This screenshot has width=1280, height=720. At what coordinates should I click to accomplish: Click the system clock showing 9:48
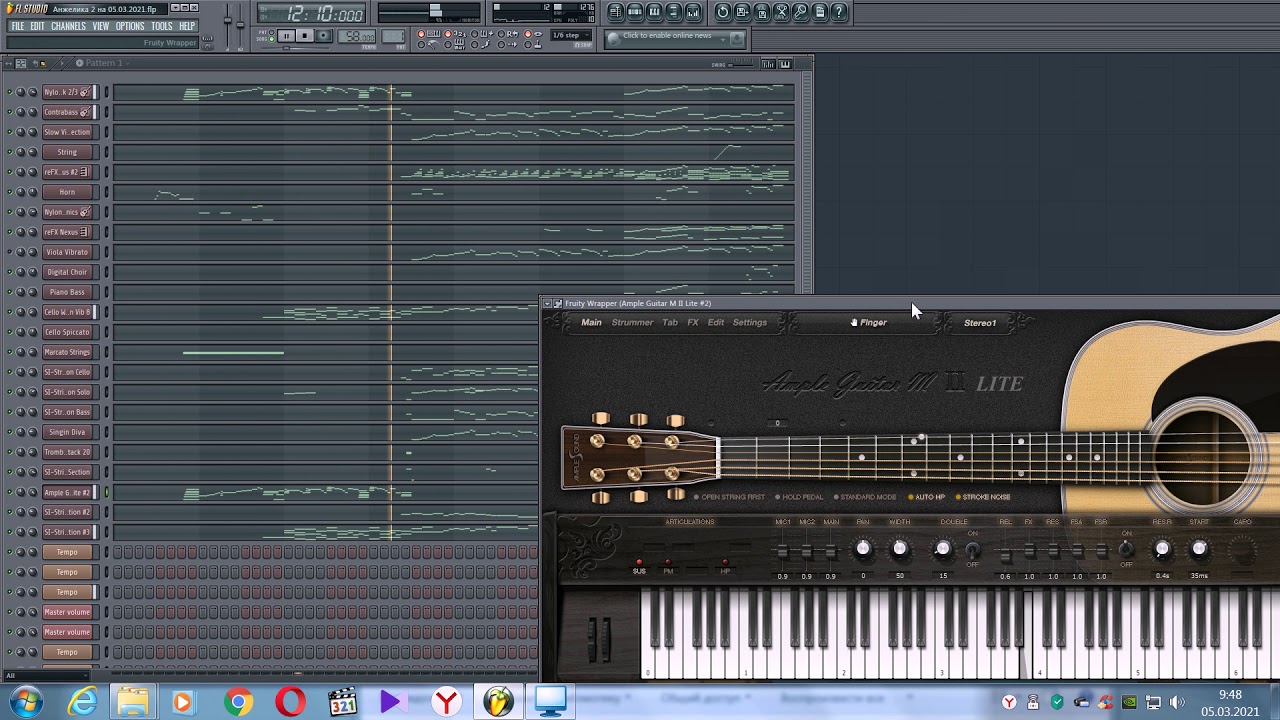pyautogui.click(x=1230, y=695)
